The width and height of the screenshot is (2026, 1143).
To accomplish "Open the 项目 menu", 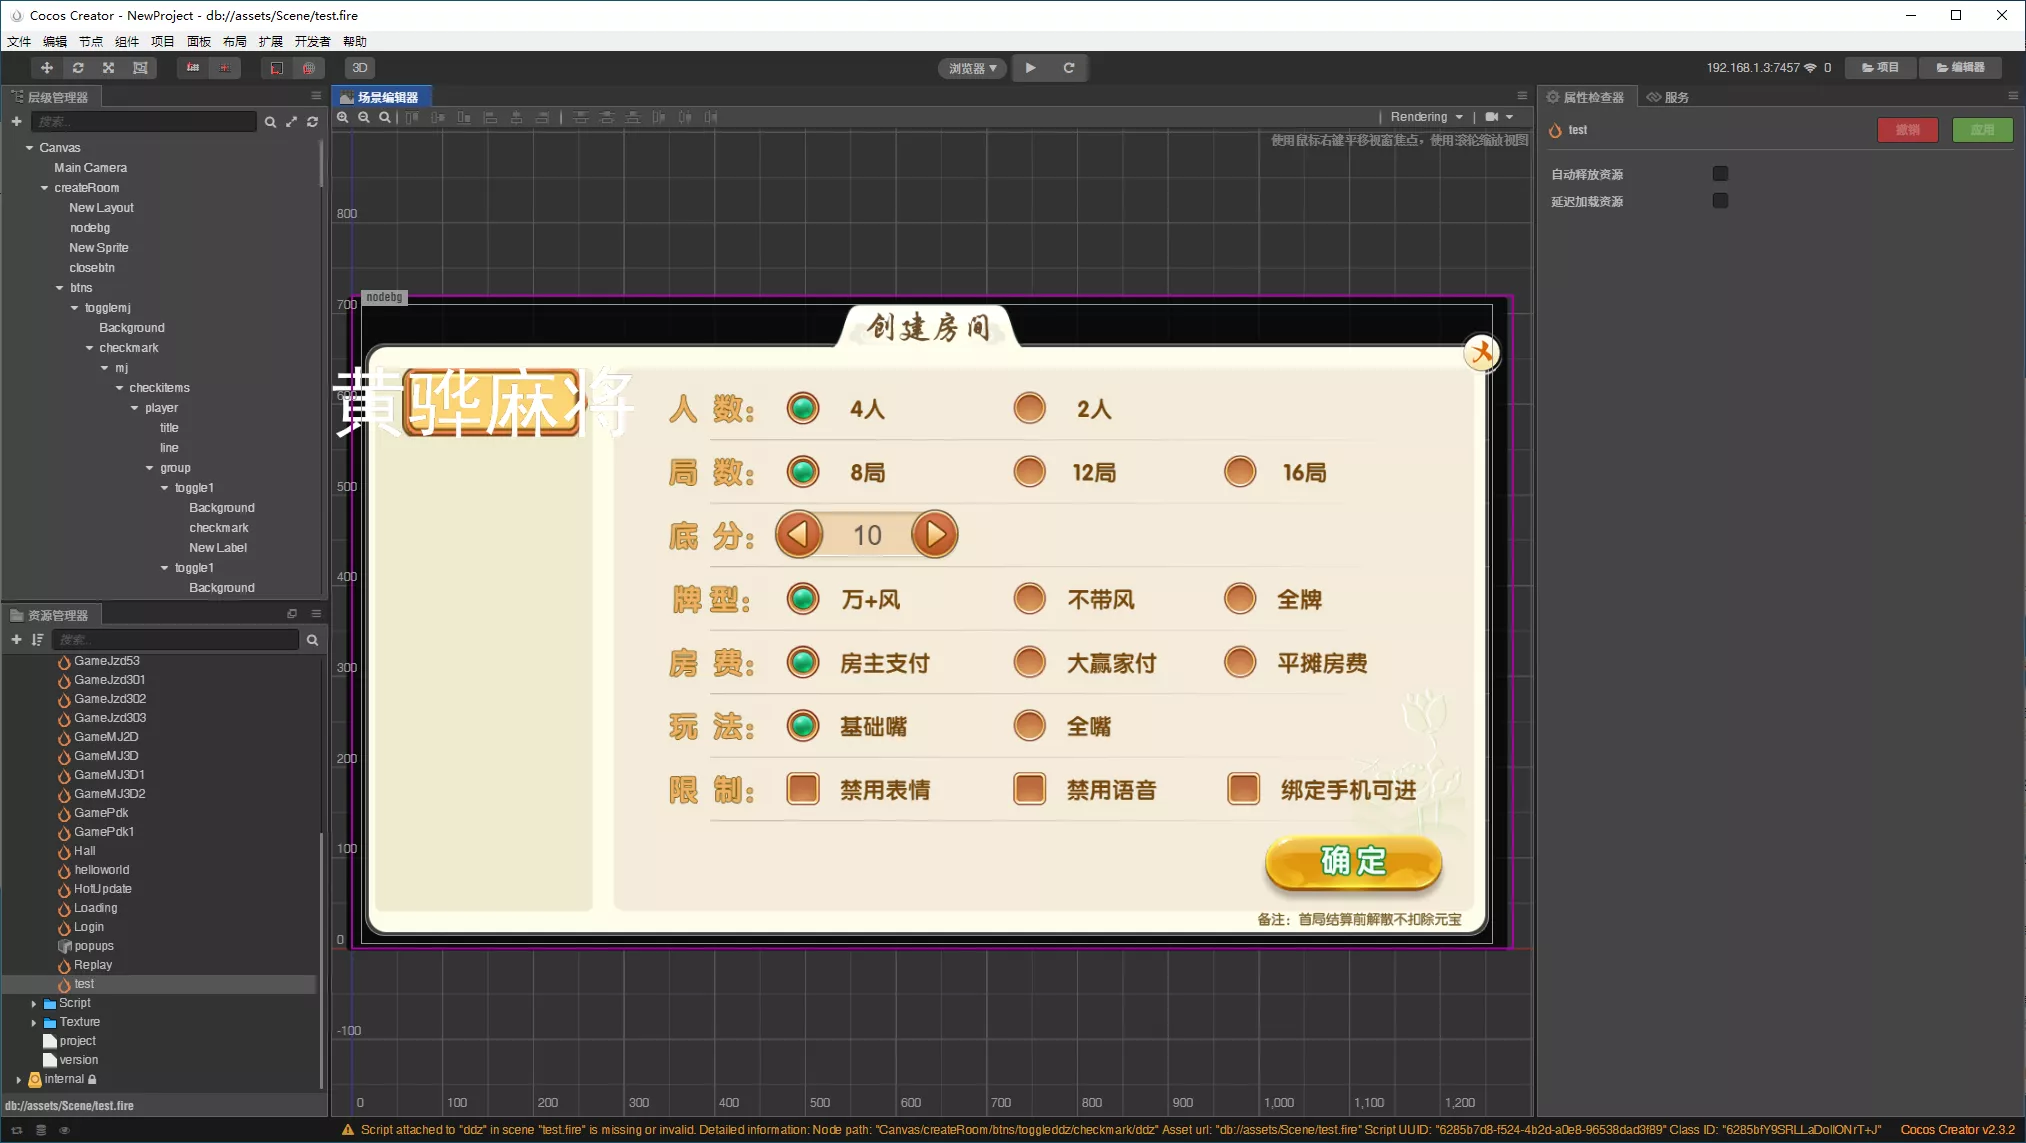I will pos(162,41).
